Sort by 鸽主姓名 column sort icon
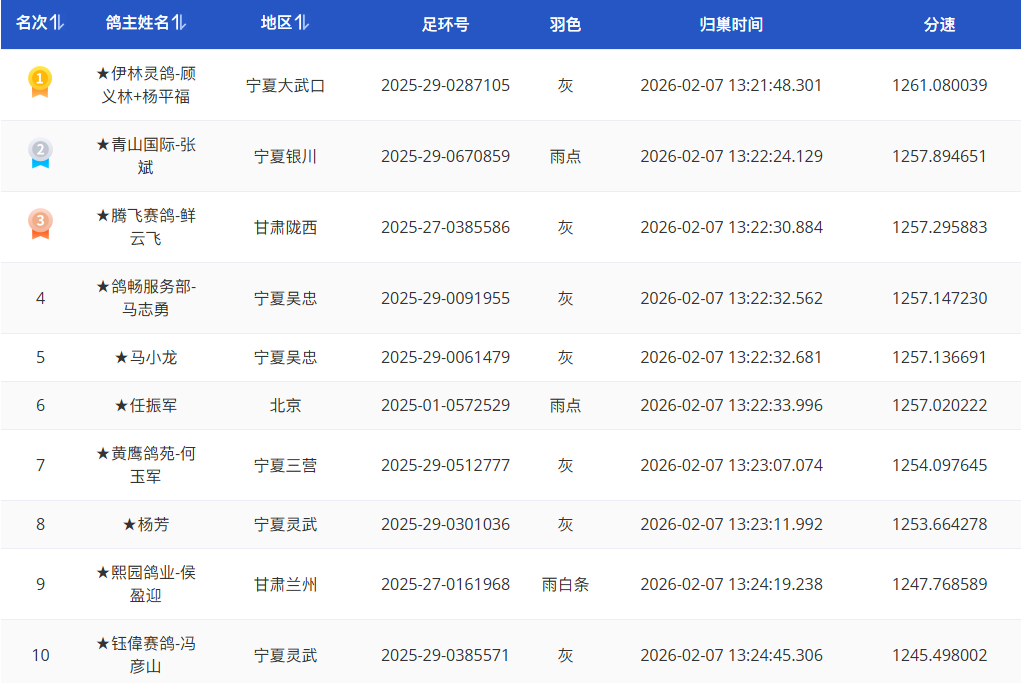 180,23
